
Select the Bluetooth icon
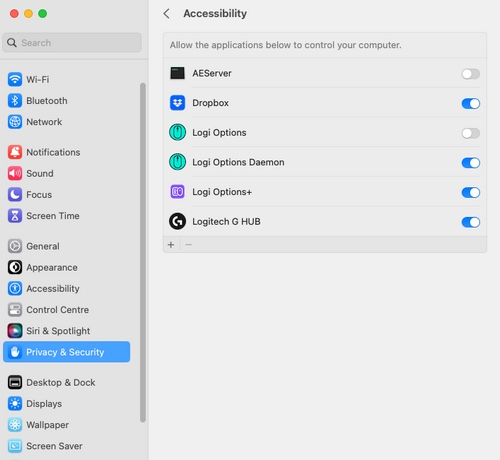pyautogui.click(x=15, y=101)
